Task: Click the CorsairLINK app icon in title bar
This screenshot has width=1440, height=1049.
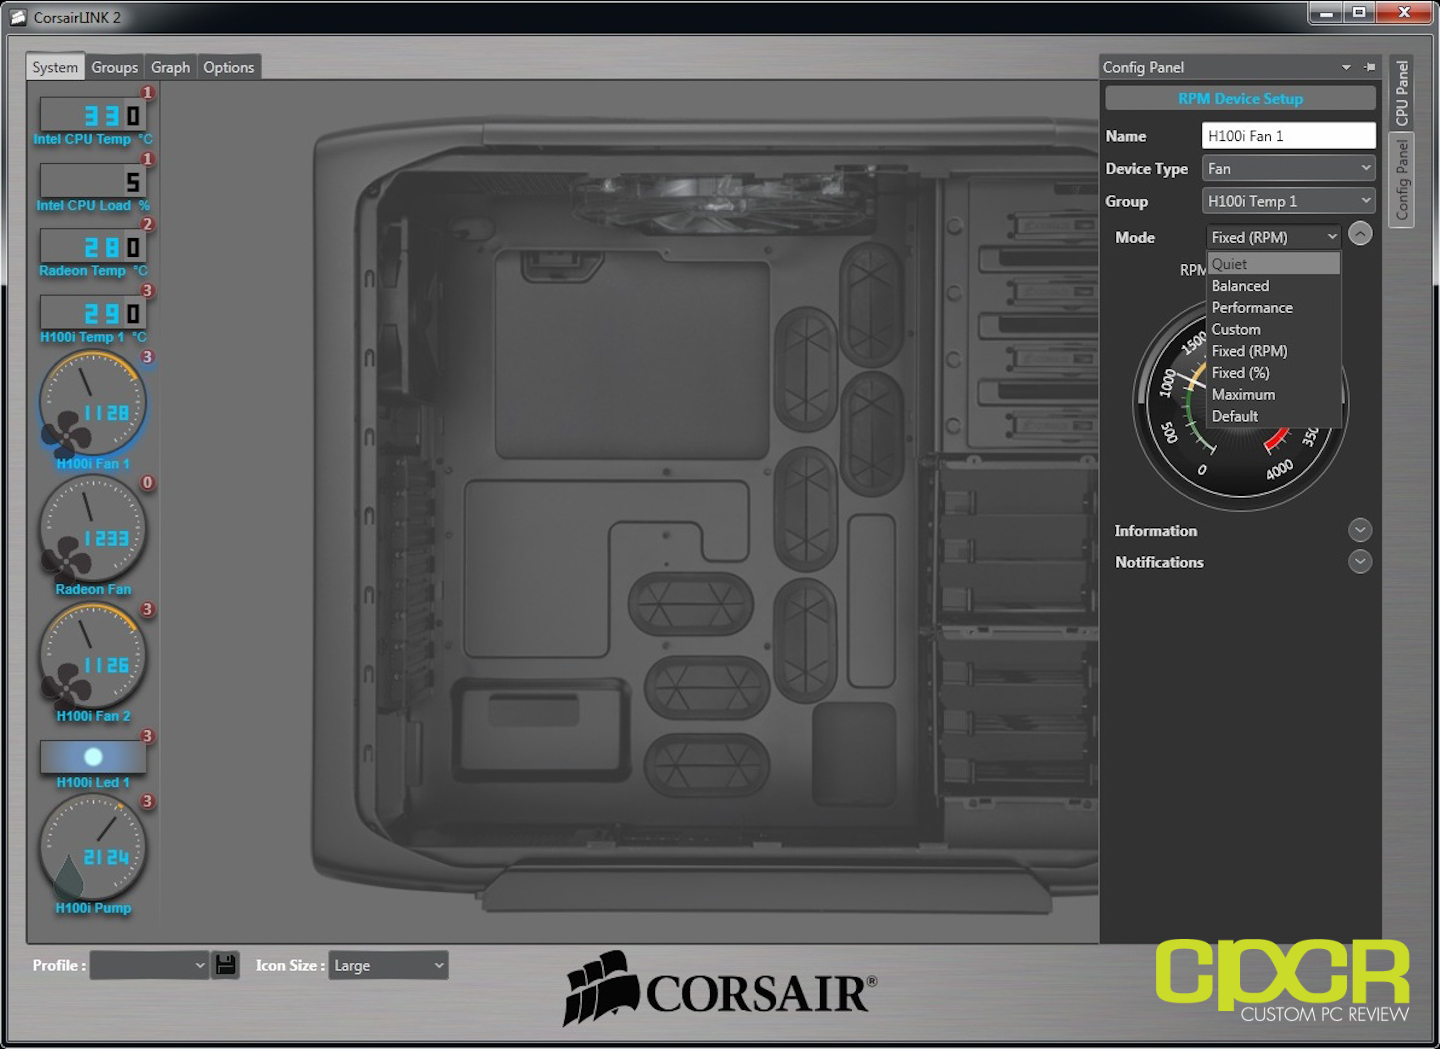Action: [18, 17]
